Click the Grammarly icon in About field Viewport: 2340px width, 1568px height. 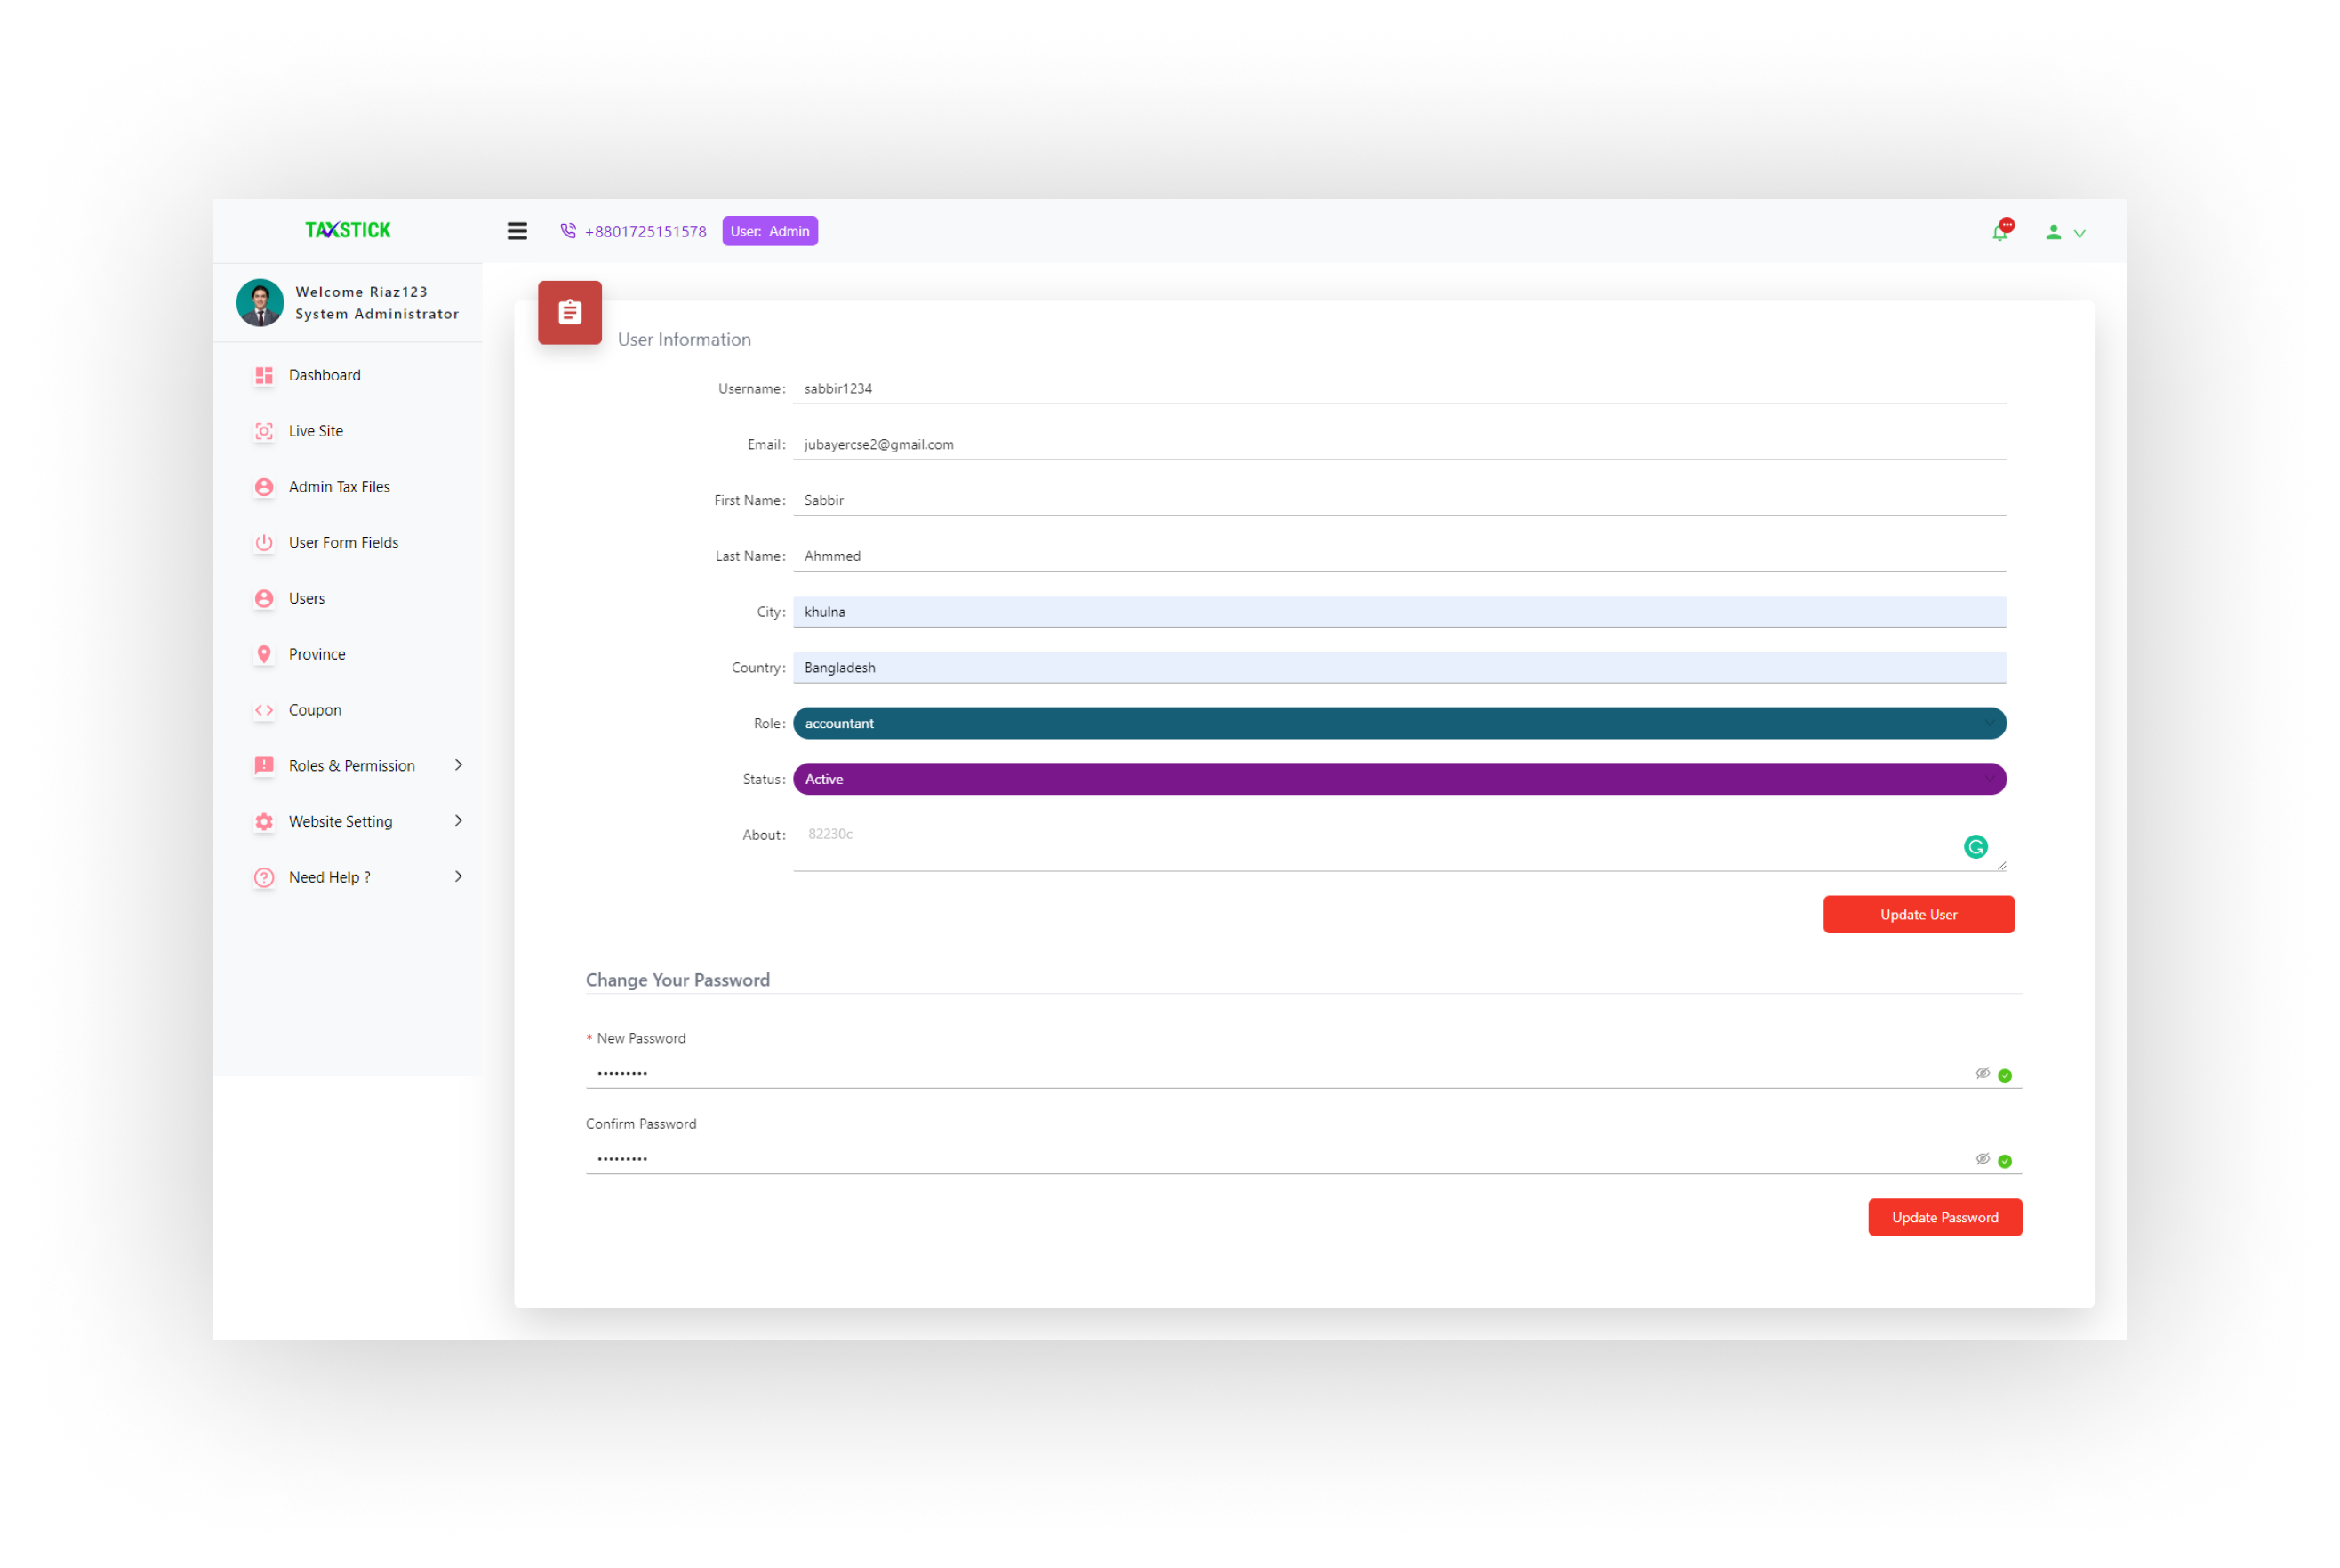click(1975, 847)
